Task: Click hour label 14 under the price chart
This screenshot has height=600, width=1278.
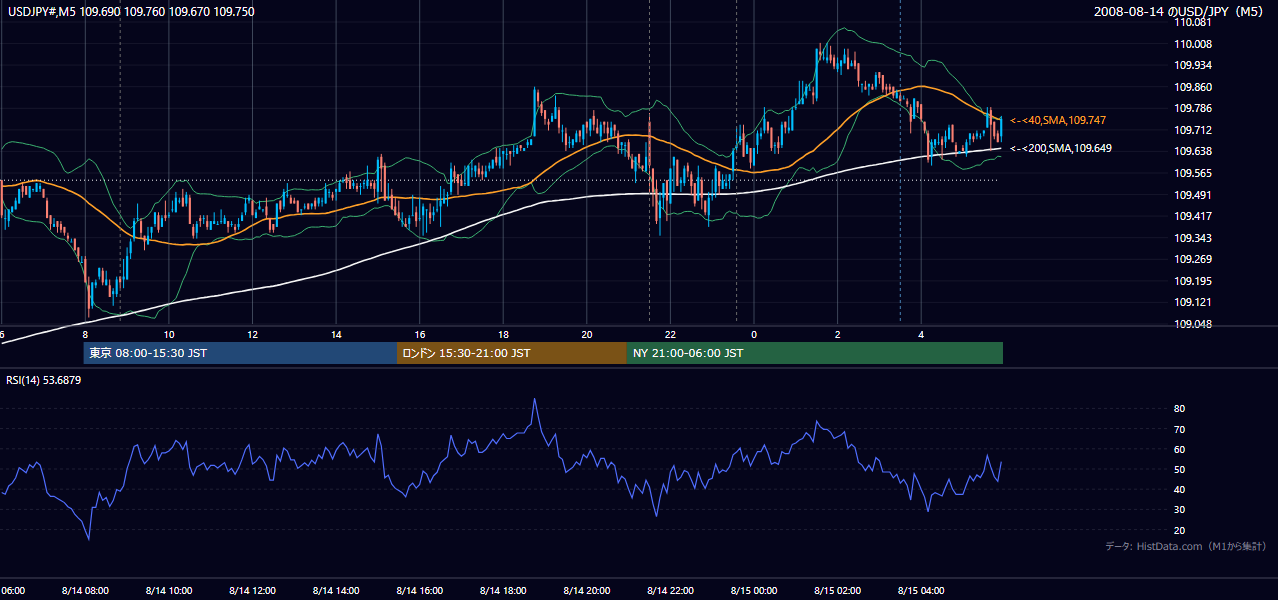Action: pyautogui.click(x=336, y=334)
